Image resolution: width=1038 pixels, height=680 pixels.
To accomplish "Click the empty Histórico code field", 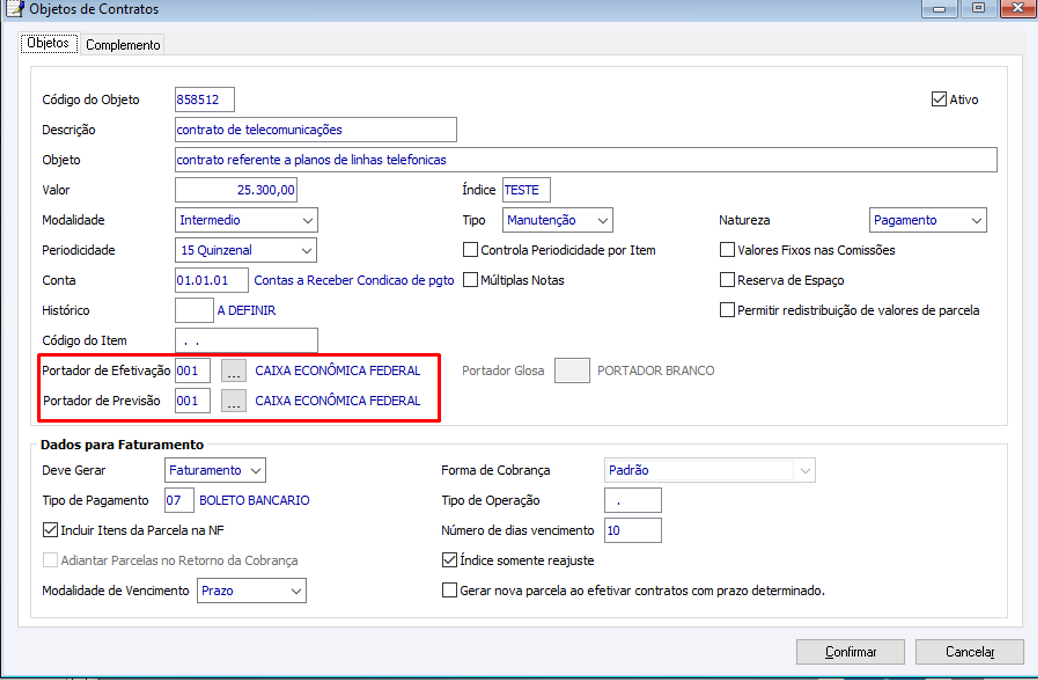I will click(194, 310).
